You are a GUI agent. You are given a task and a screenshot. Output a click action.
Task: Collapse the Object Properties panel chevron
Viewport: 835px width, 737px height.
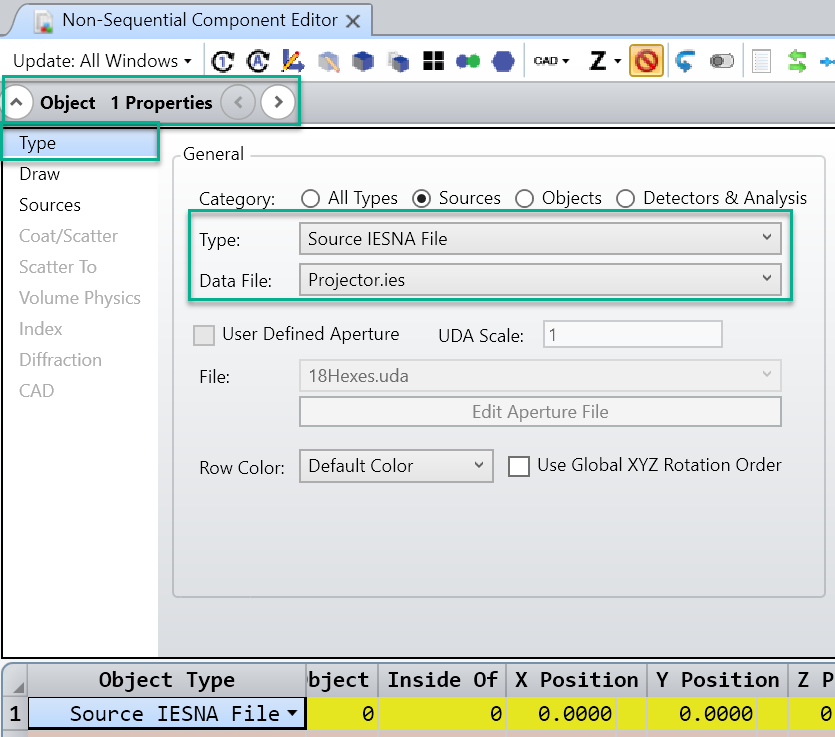click(17, 102)
